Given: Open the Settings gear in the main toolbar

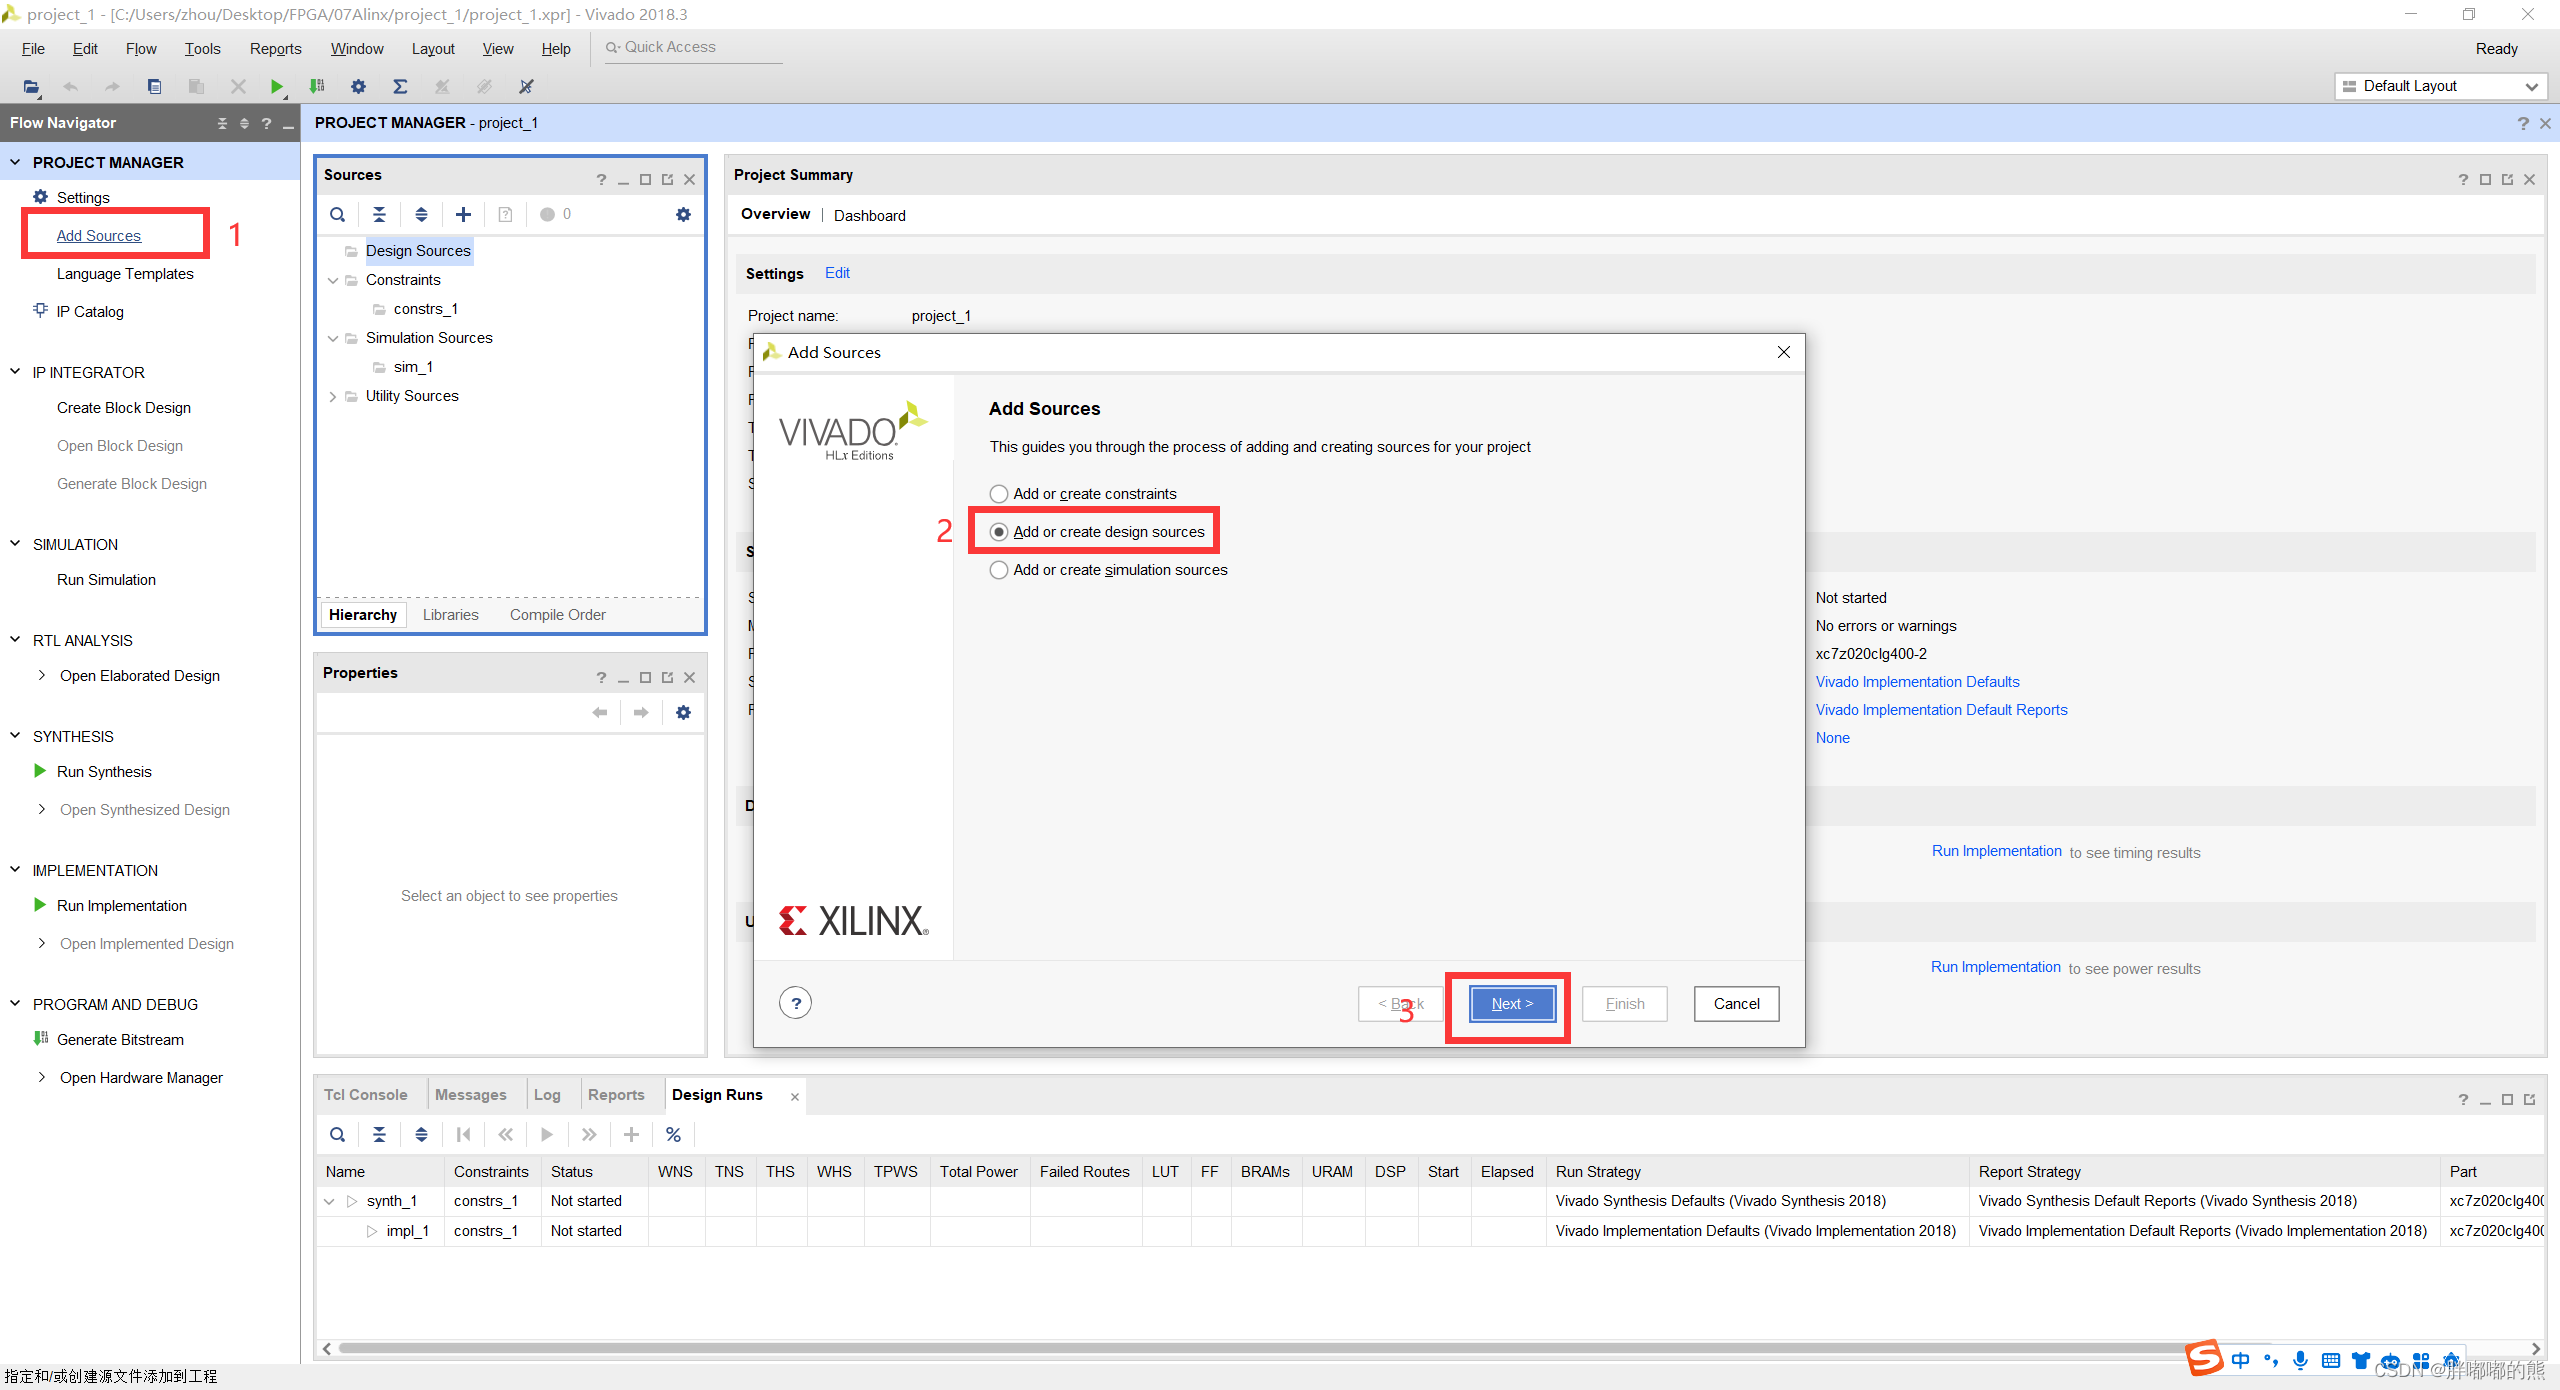Looking at the screenshot, I should point(358,87).
